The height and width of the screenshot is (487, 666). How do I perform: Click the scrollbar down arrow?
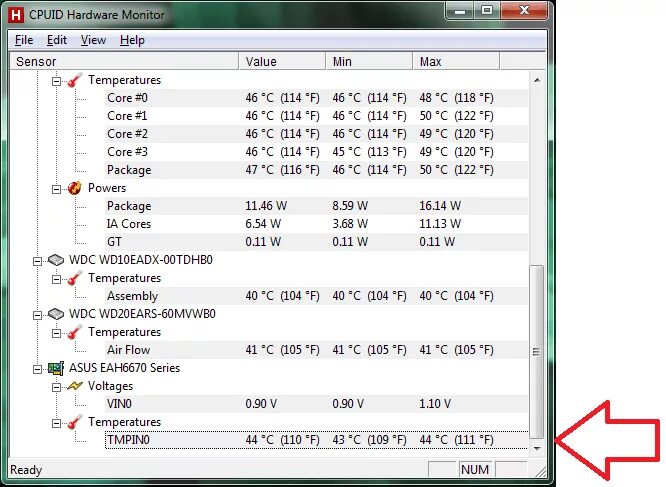tap(537, 448)
